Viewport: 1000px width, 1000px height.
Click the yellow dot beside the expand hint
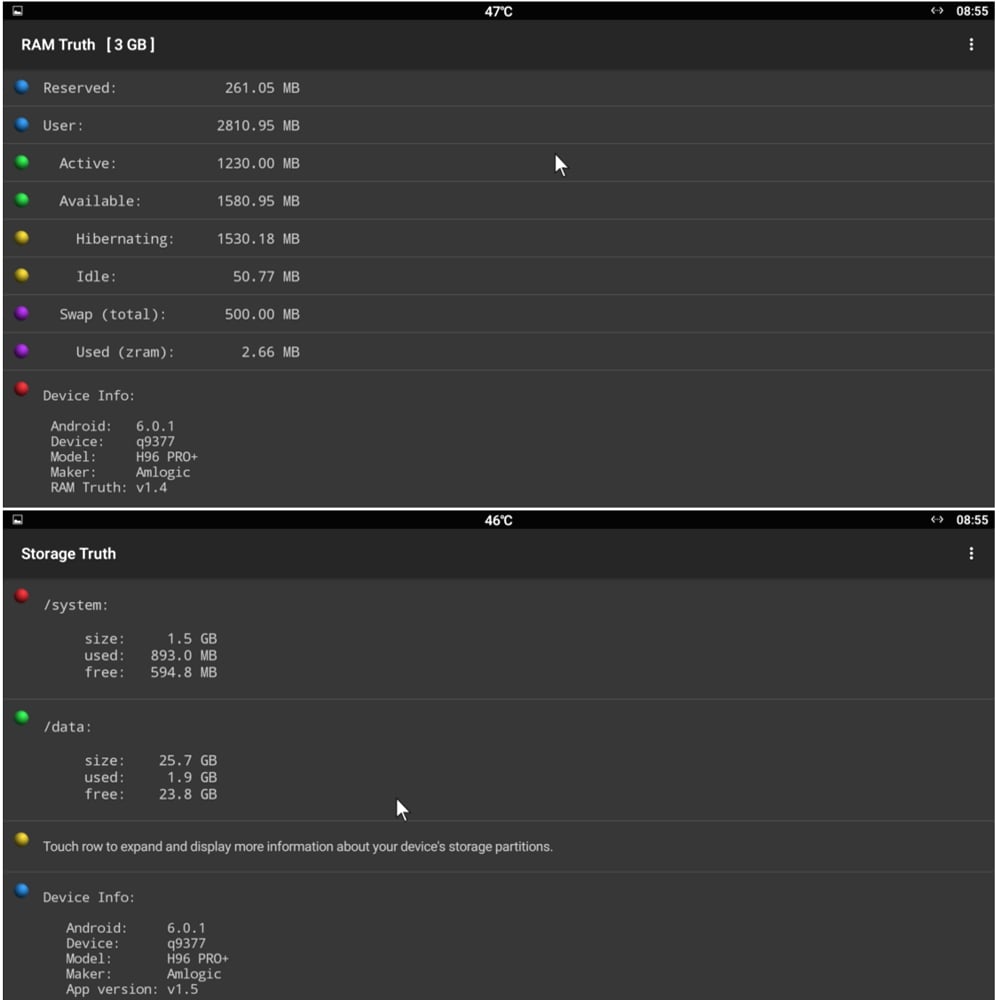pyautogui.click(x=20, y=840)
